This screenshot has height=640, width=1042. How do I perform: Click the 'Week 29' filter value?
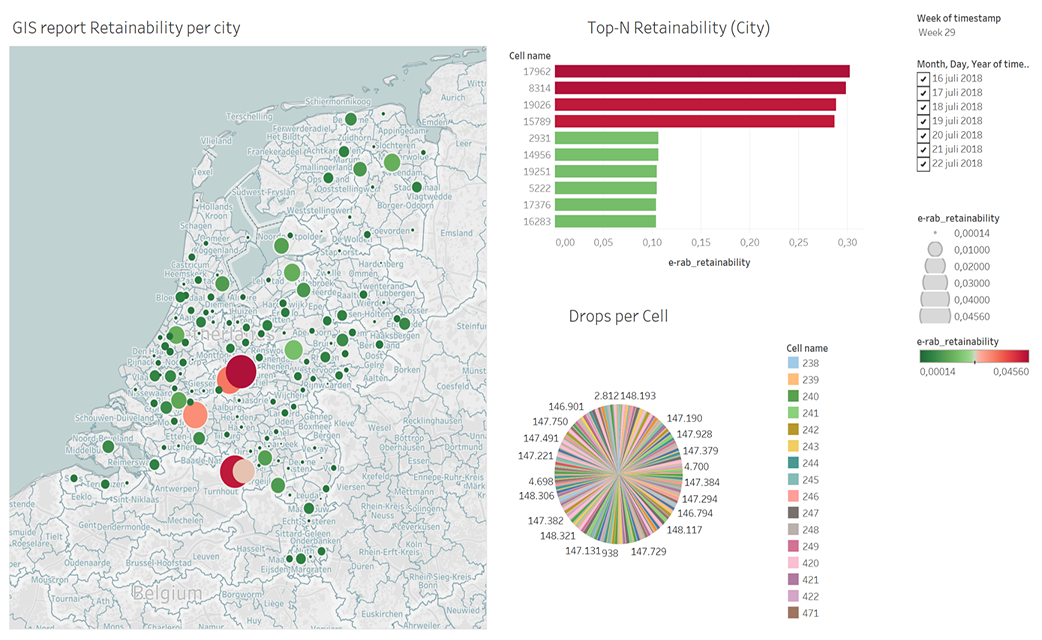pyautogui.click(x=936, y=33)
